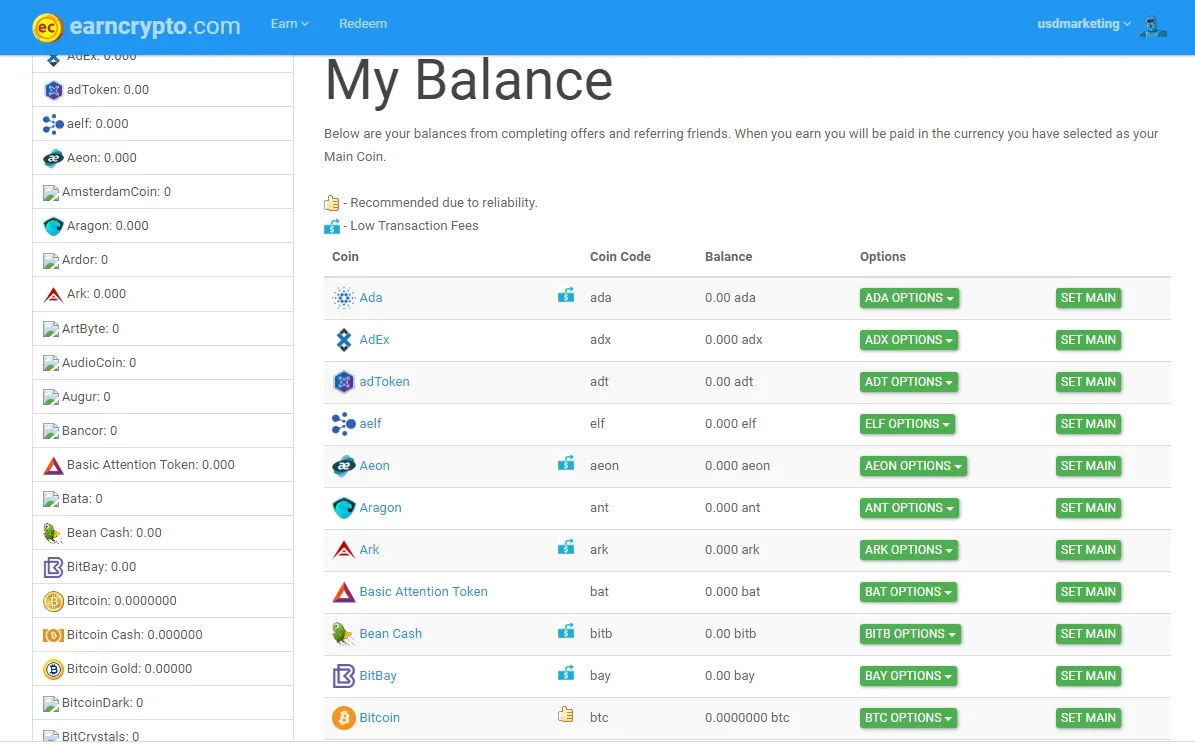Open the Basic Attention Token link
Screen dimensions: 1195x744
click(423, 592)
